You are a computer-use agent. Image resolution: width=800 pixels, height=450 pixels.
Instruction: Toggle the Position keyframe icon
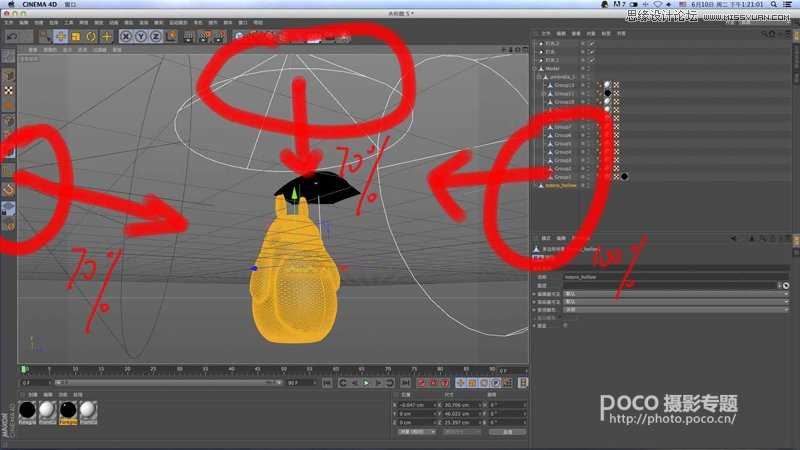point(460,383)
